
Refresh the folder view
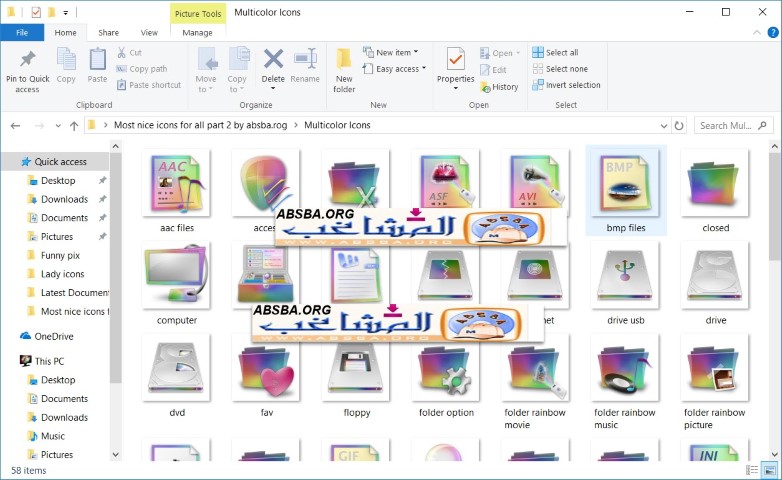[x=679, y=126]
